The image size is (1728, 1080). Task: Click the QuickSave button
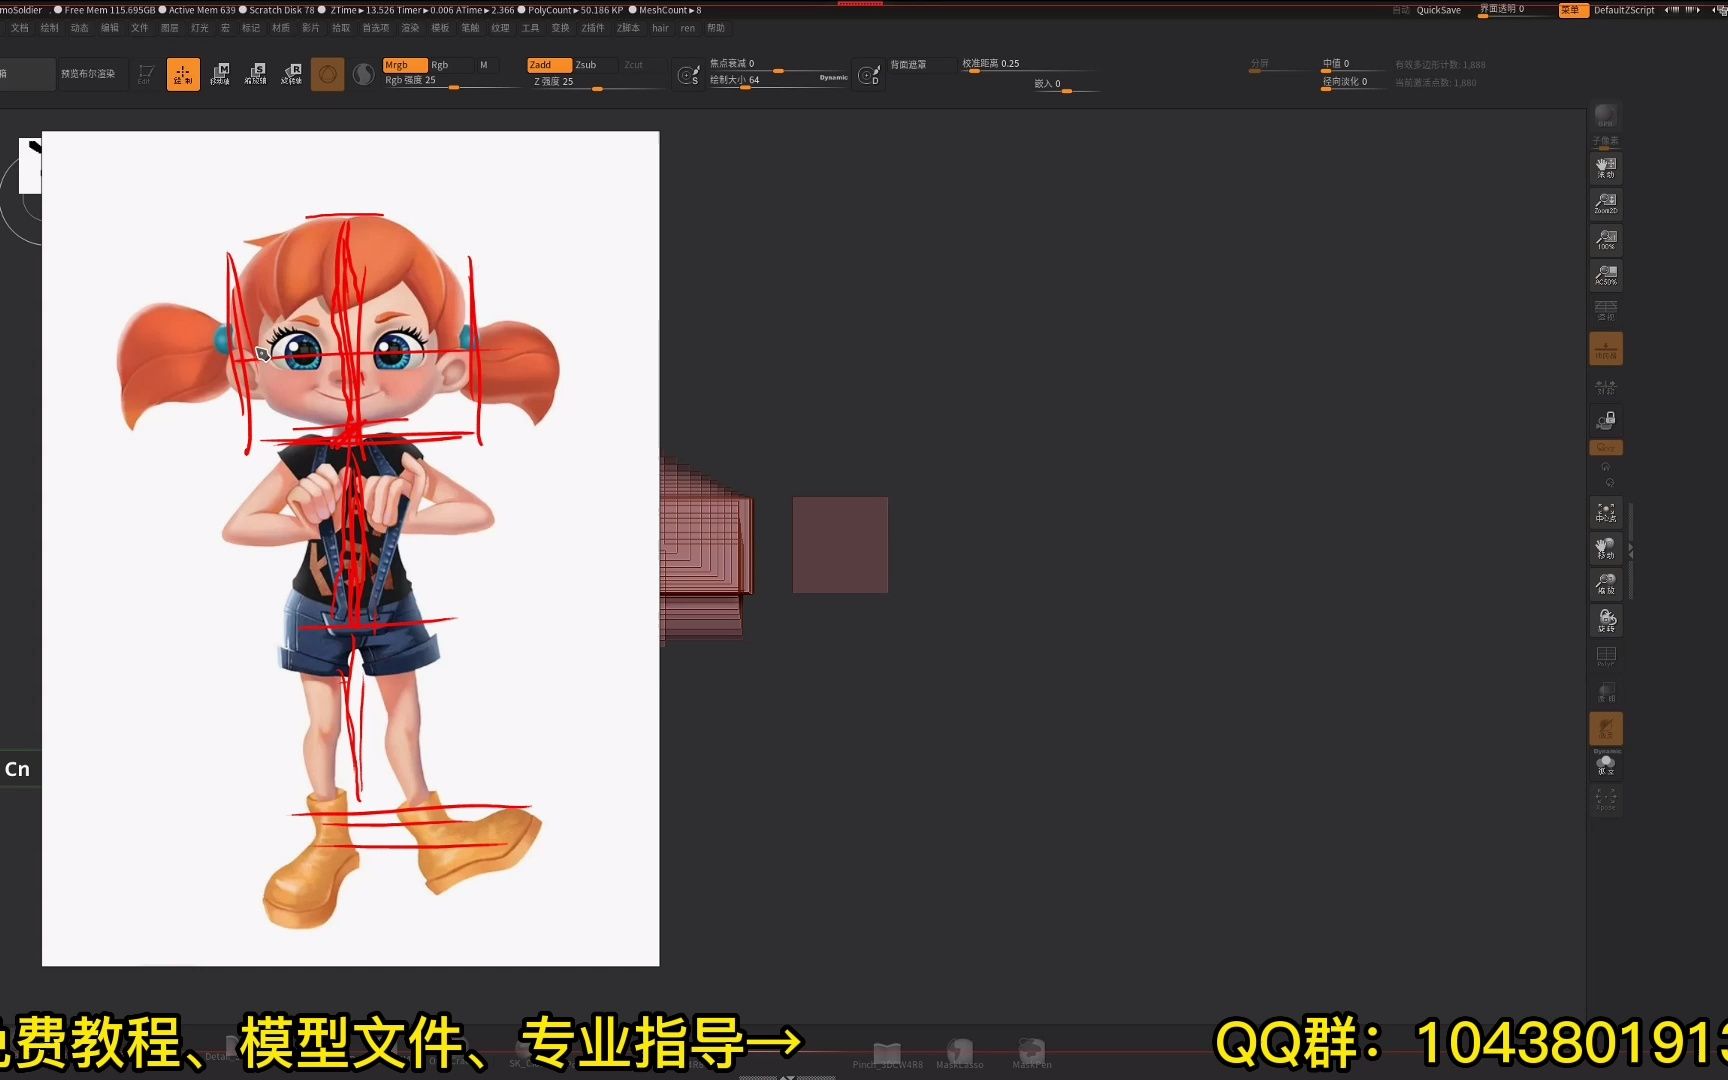click(x=1438, y=10)
